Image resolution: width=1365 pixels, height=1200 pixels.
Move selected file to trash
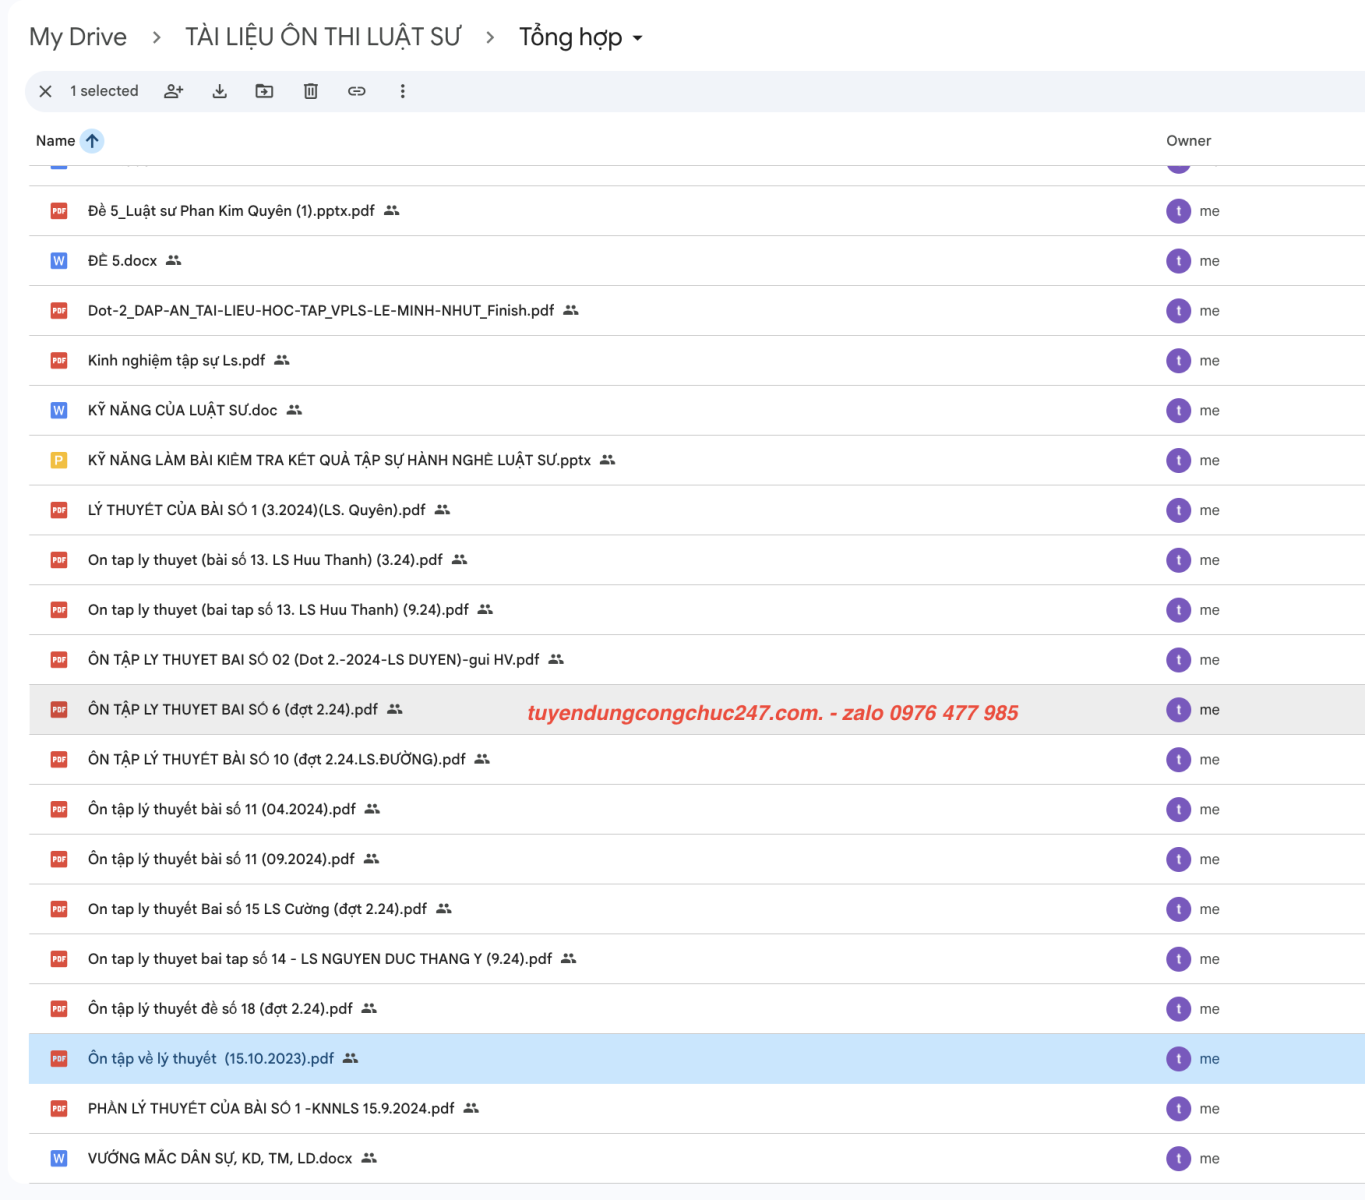311,91
